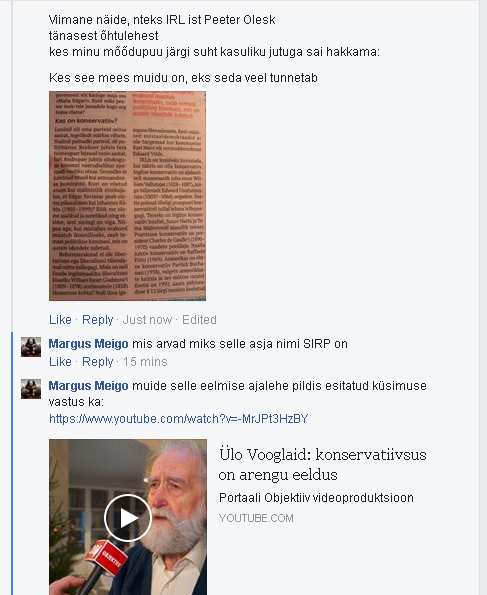
Task: Like Margus Meigo's SIRP comment
Action: (60, 362)
